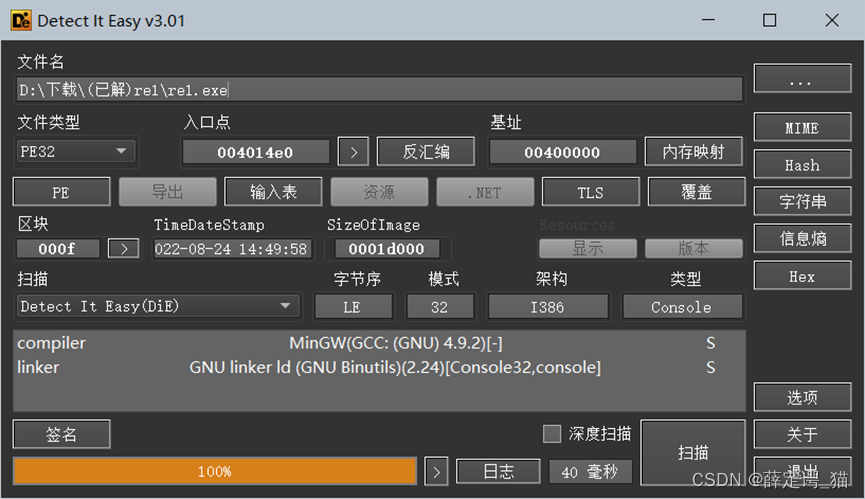
Task: Click the LE endianness field
Action: (353, 307)
